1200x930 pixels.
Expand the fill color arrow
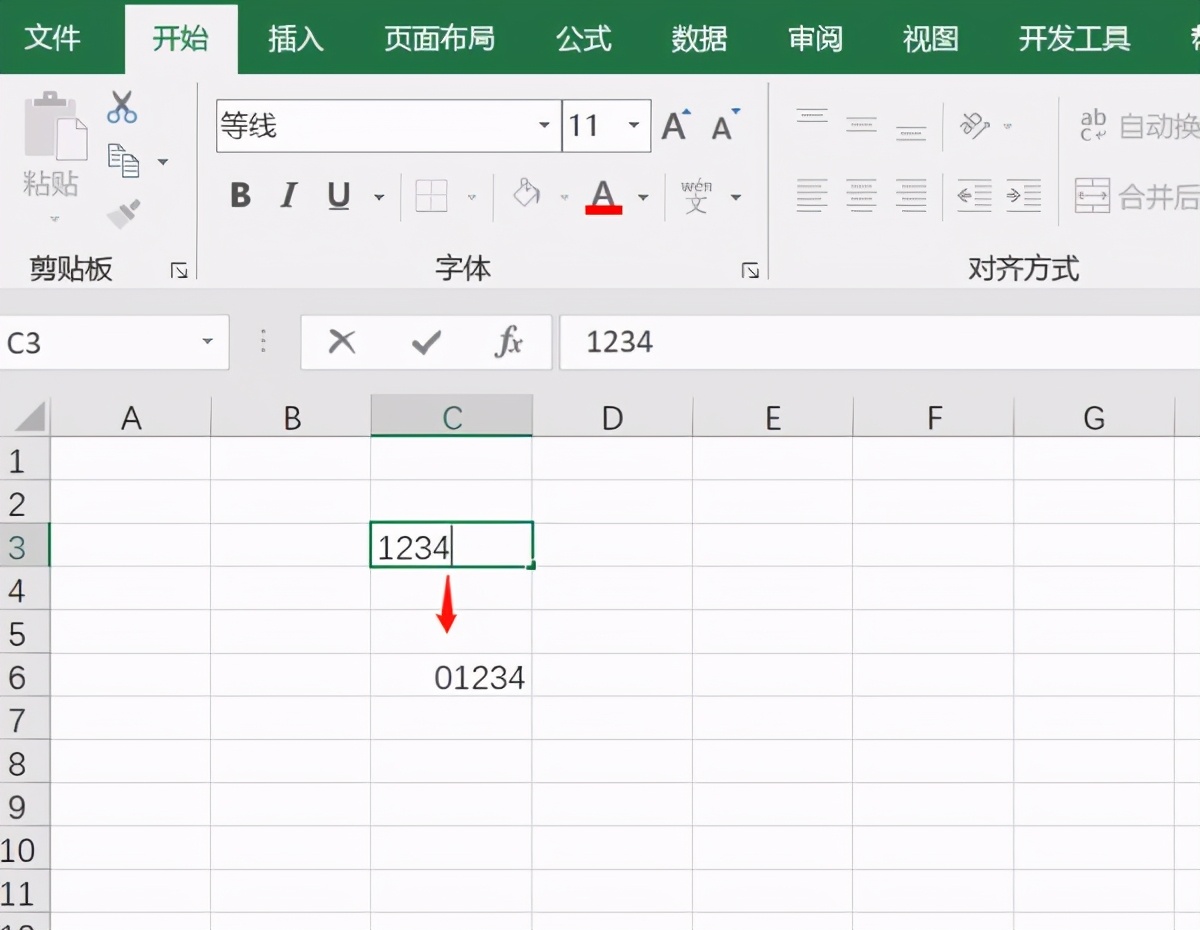[x=564, y=196]
